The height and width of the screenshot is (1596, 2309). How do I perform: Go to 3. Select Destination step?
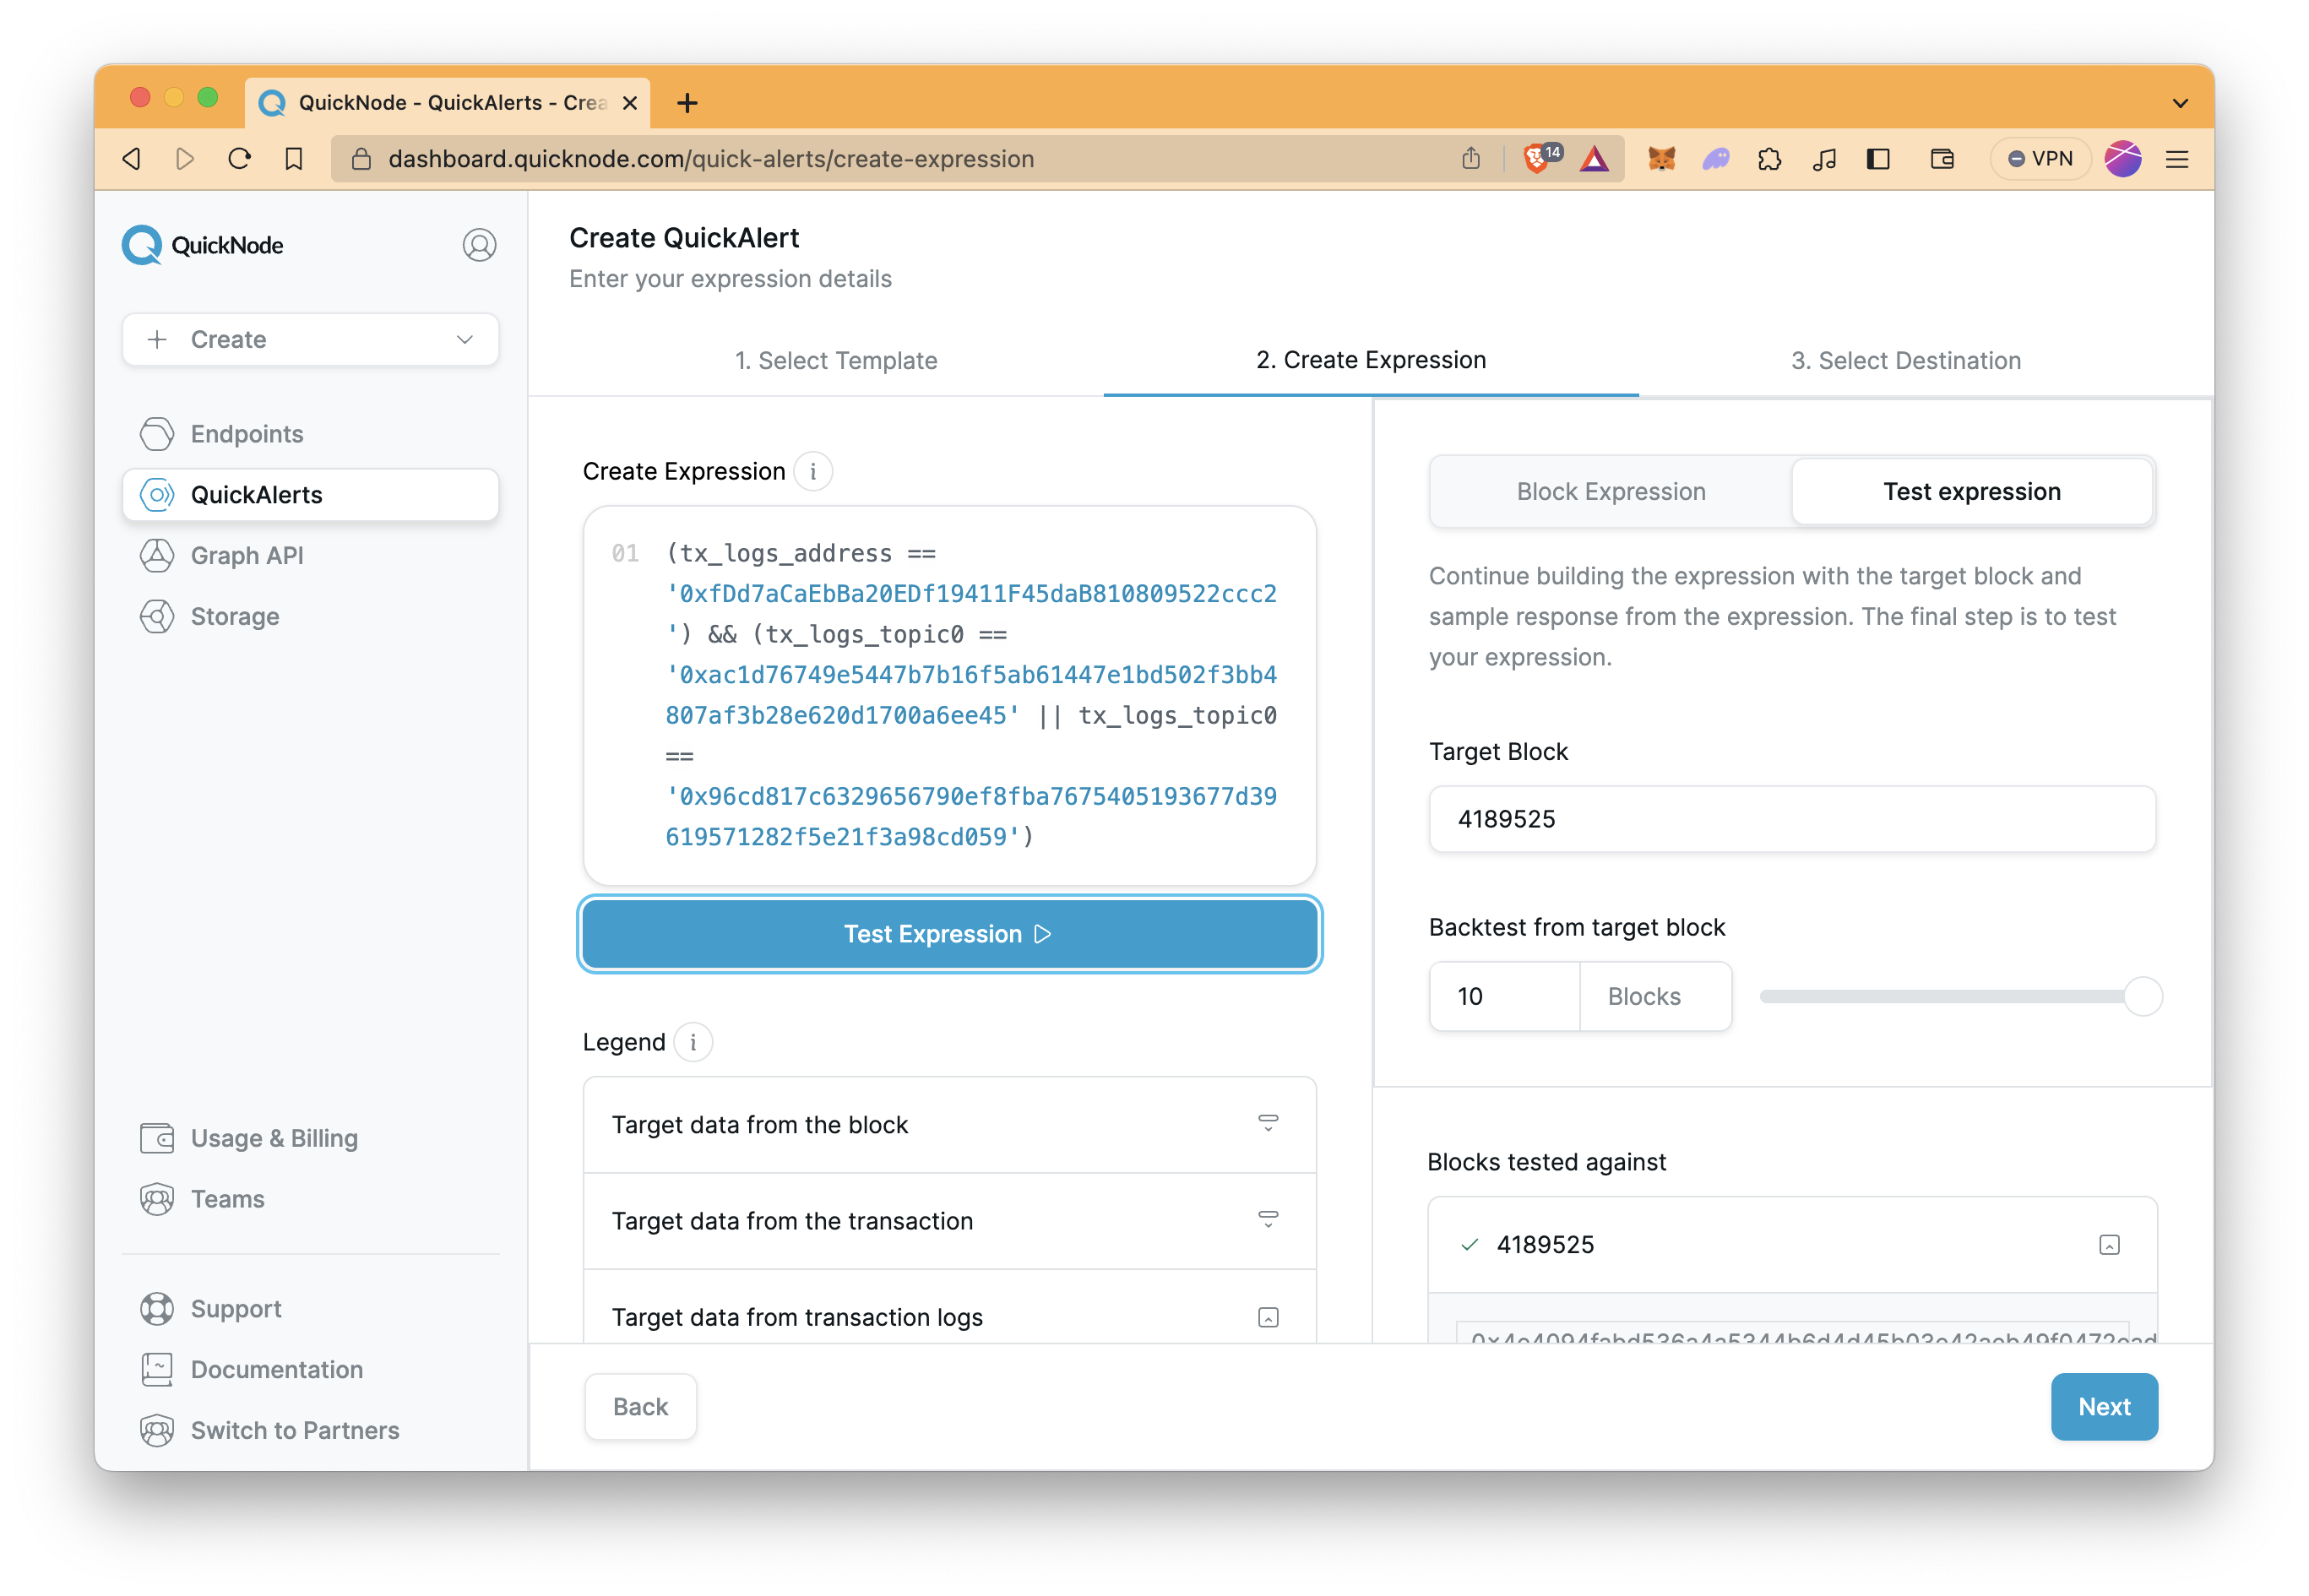(1905, 361)
